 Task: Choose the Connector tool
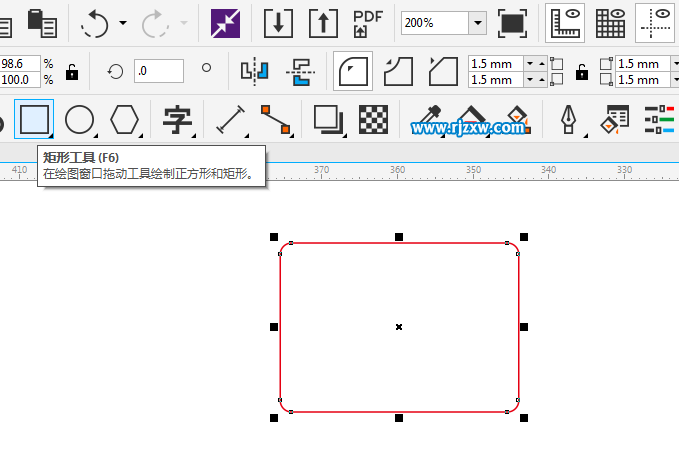[x=276, y=120]
